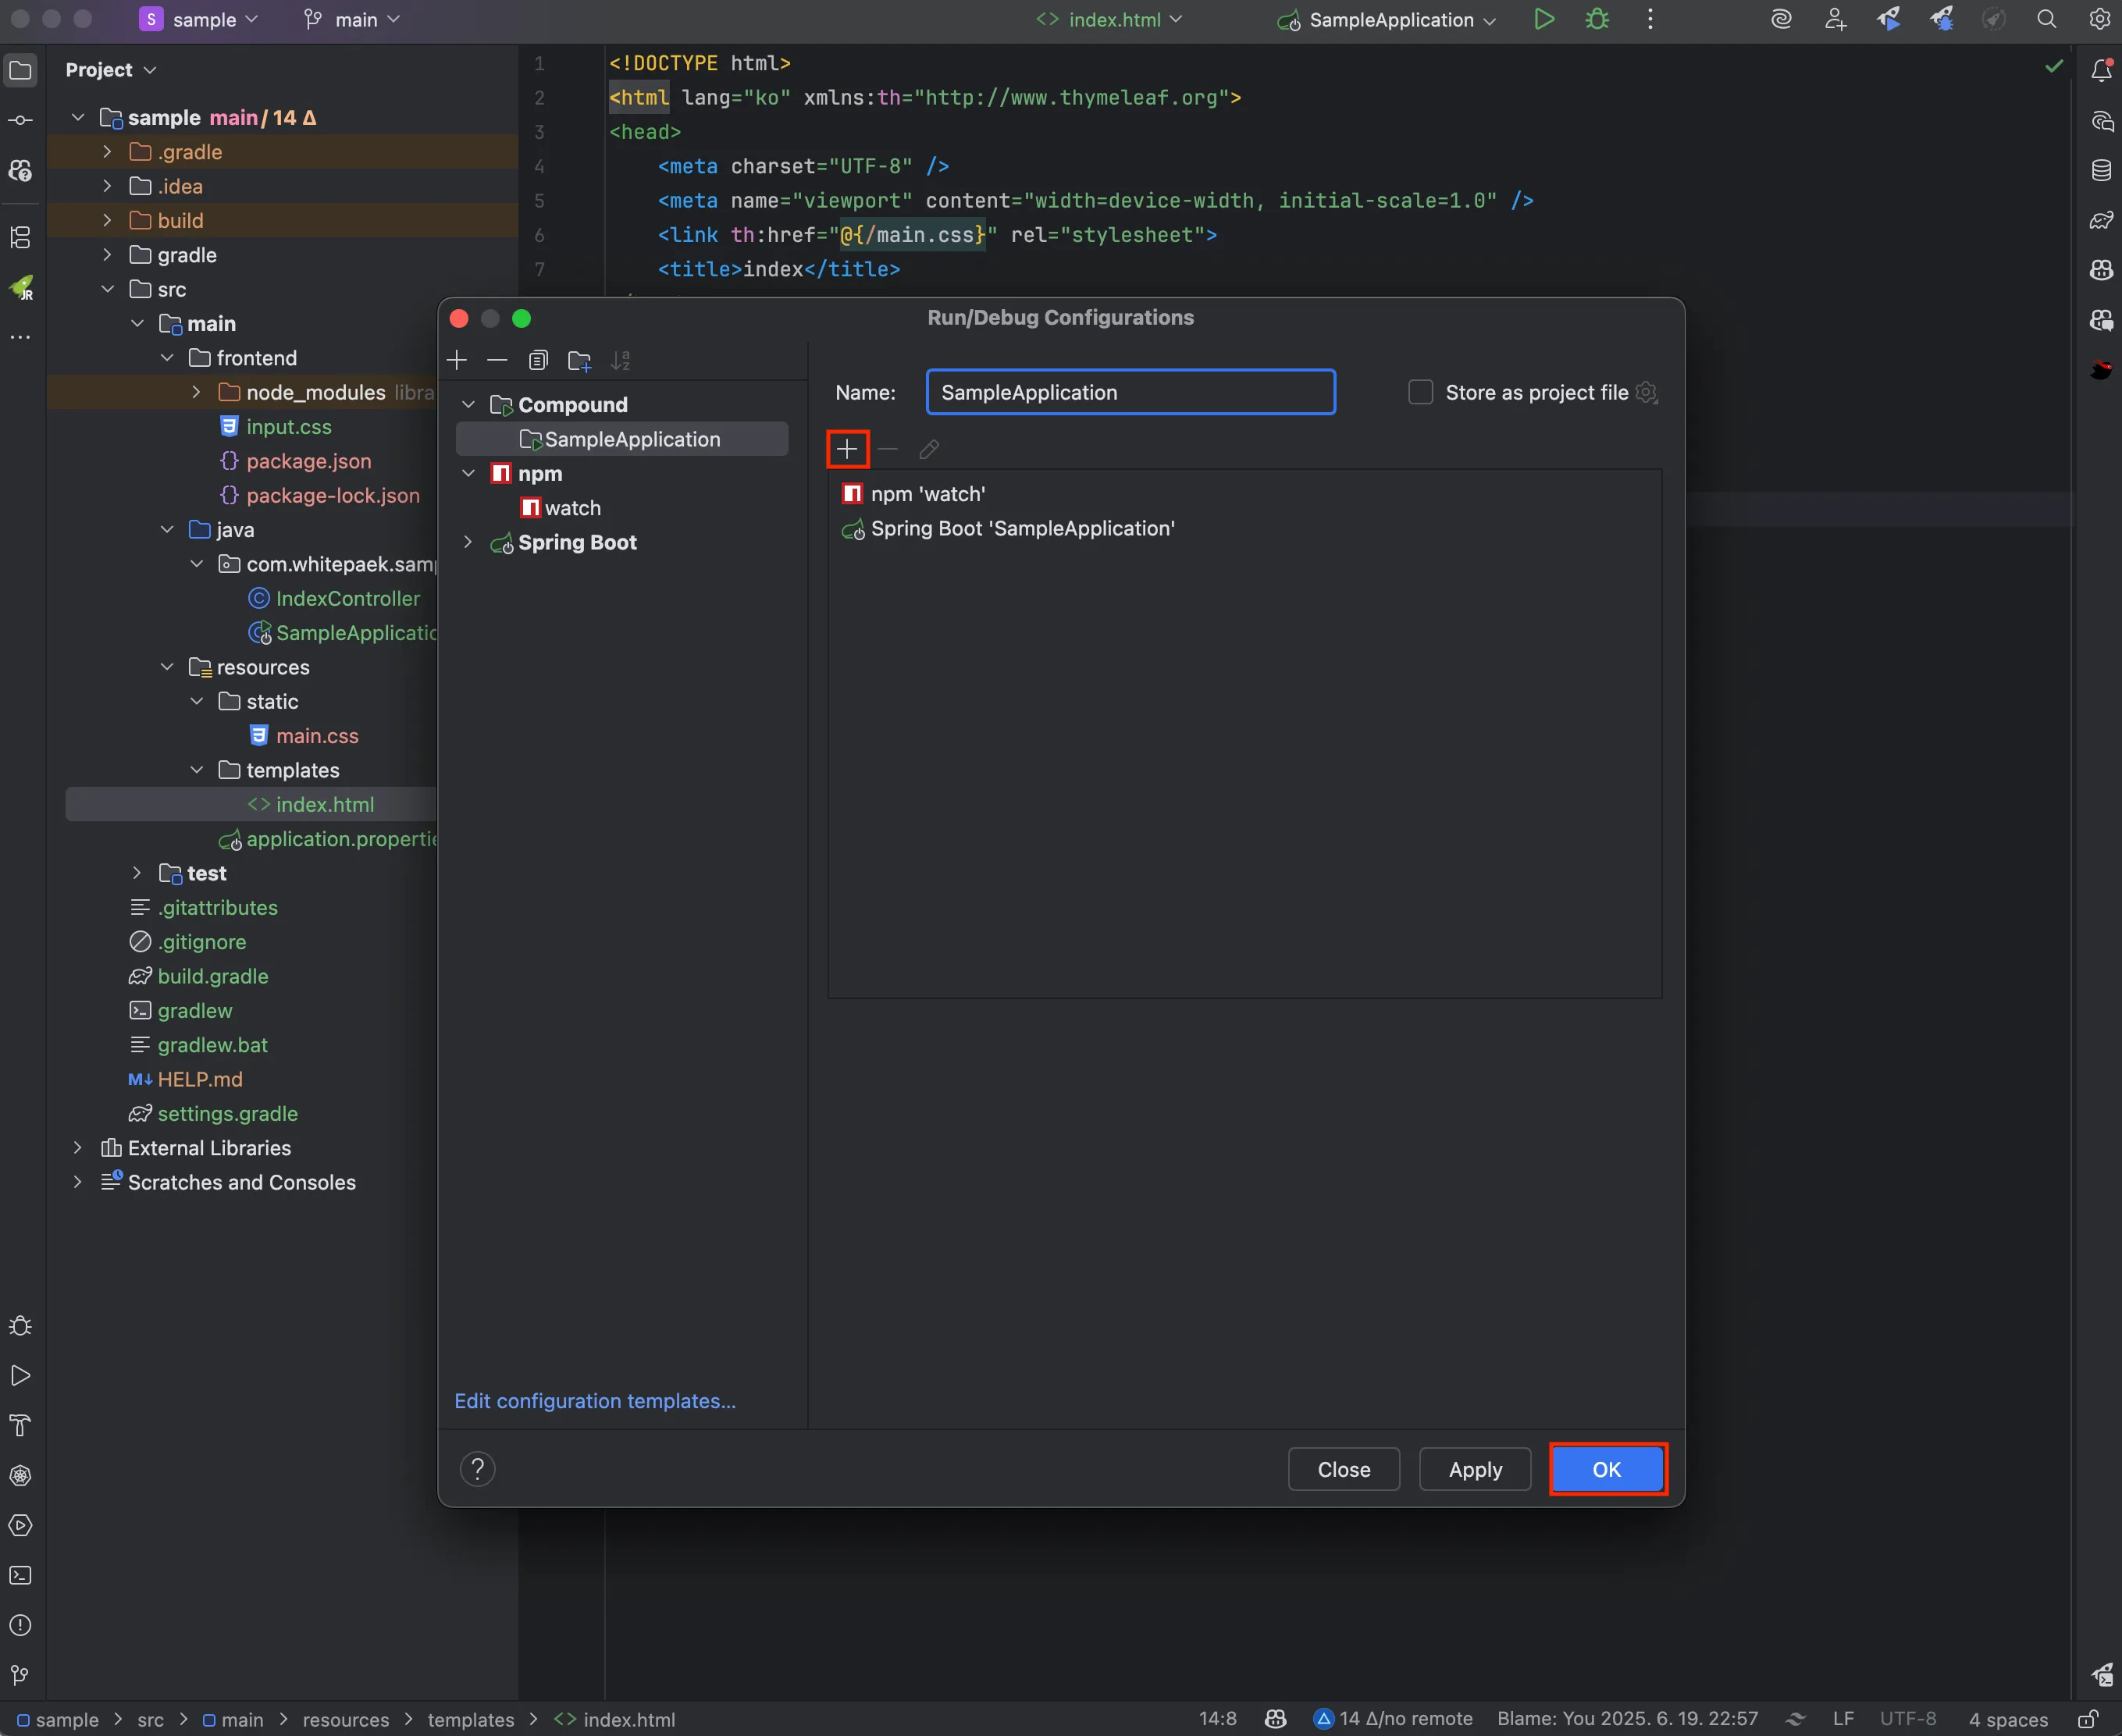Click the OK button

[x=1606, y=1469]
